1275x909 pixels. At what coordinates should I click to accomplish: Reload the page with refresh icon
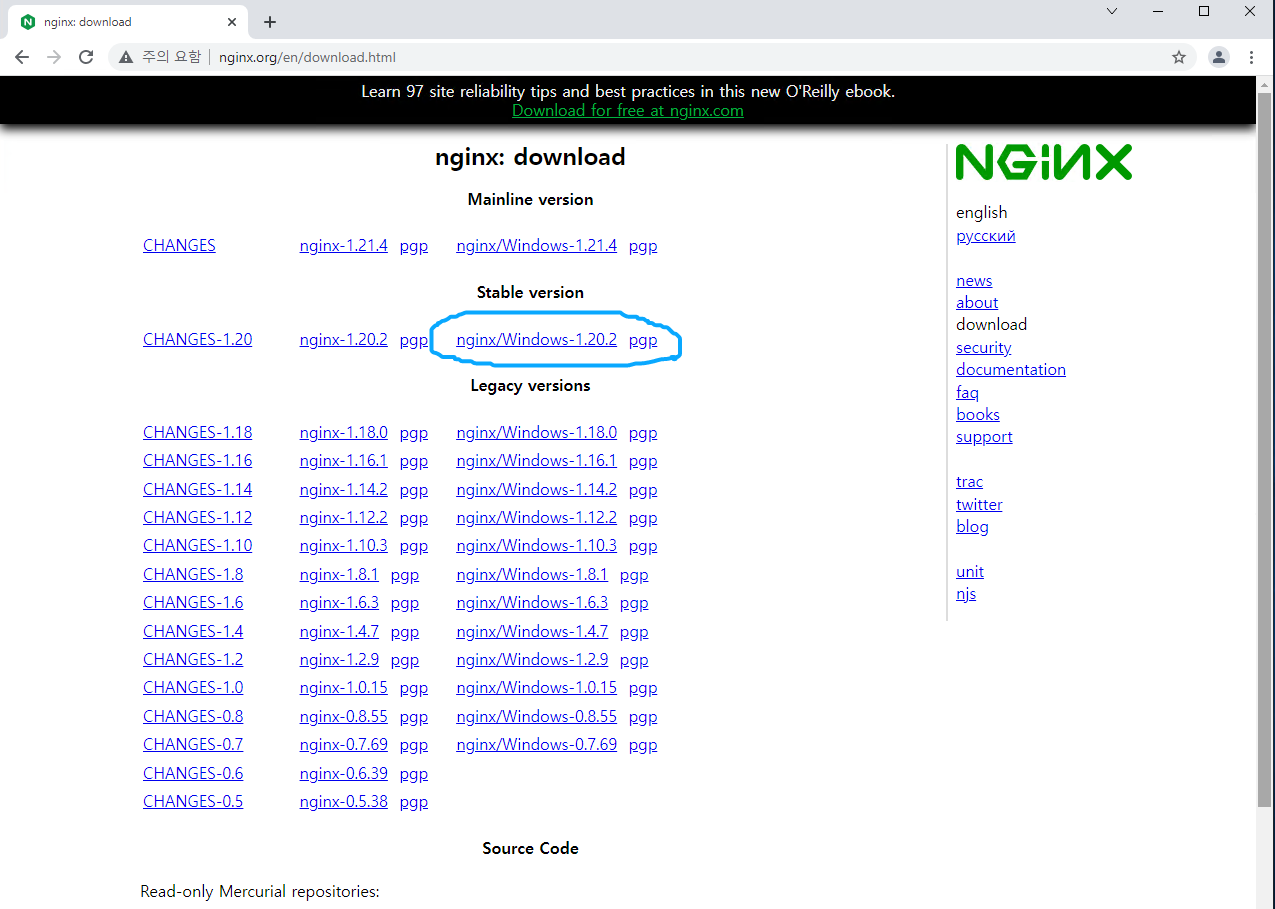tap(86, 57)
